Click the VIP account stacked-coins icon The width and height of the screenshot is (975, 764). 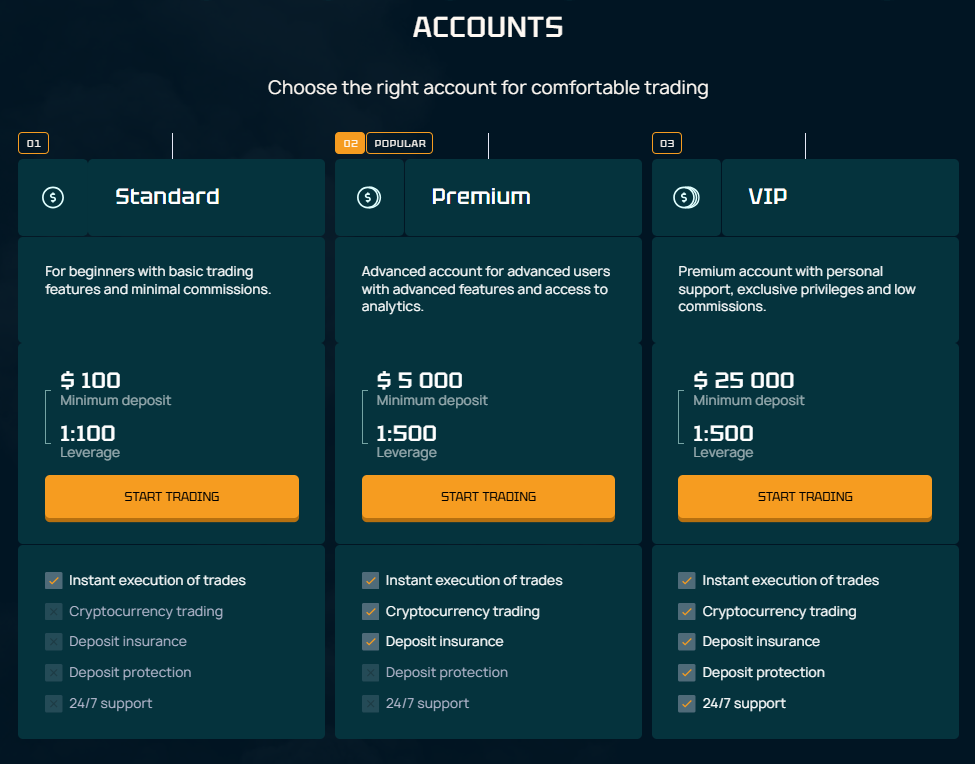tap(686, 198)
